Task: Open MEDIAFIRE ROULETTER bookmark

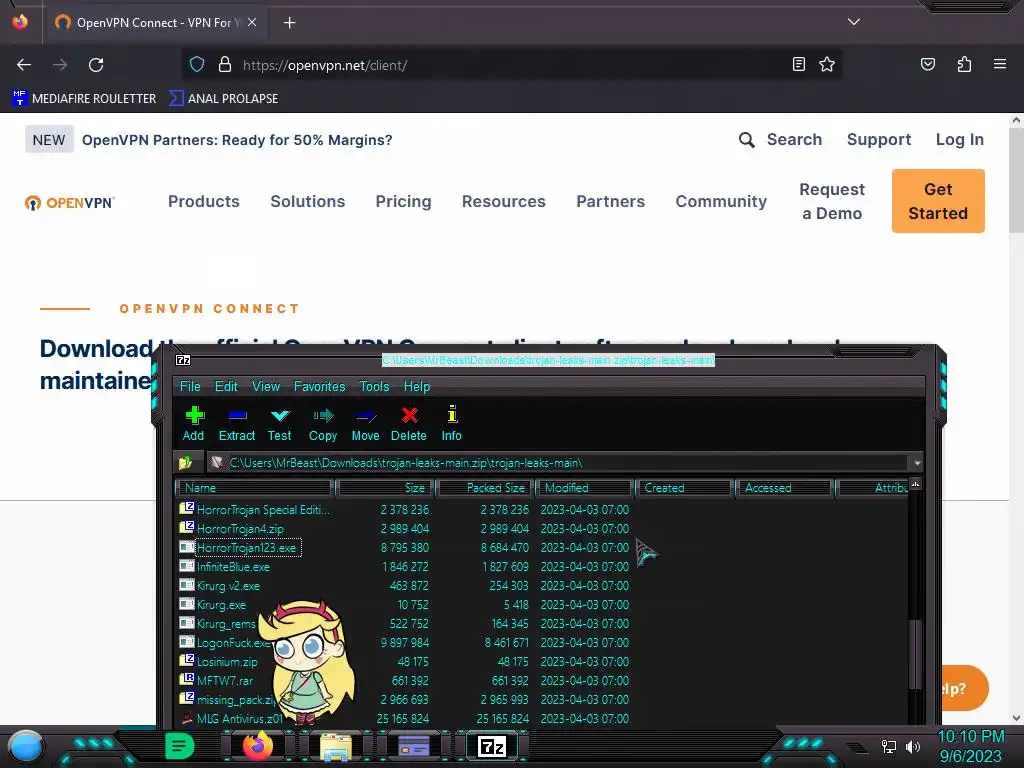Action: coord(84,99)
